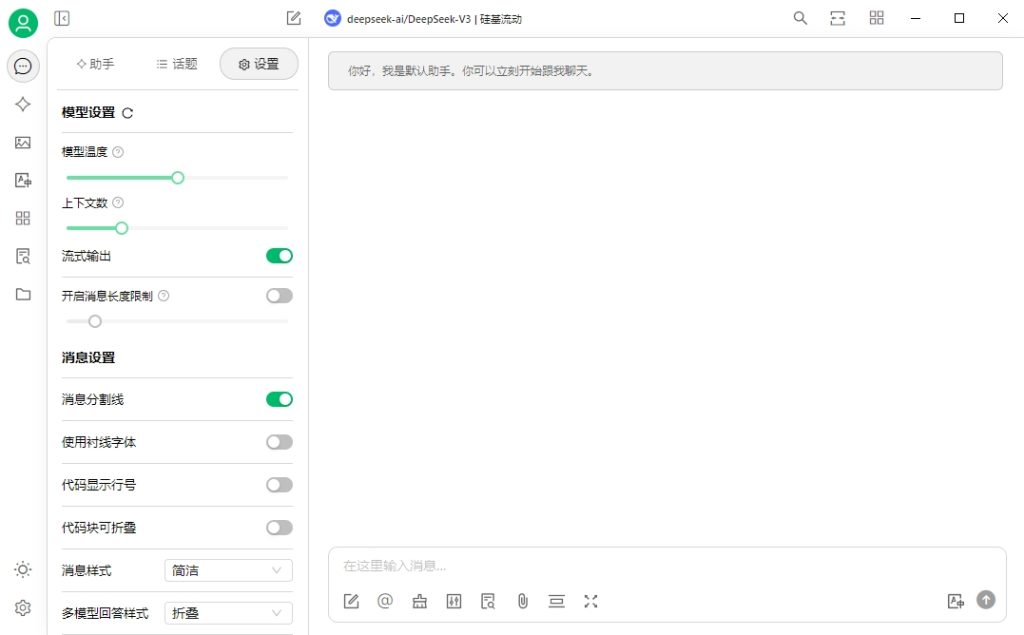1024x635 pixels.
Task: Expand the input box with arrows icon
Action: tap(591, 601)
